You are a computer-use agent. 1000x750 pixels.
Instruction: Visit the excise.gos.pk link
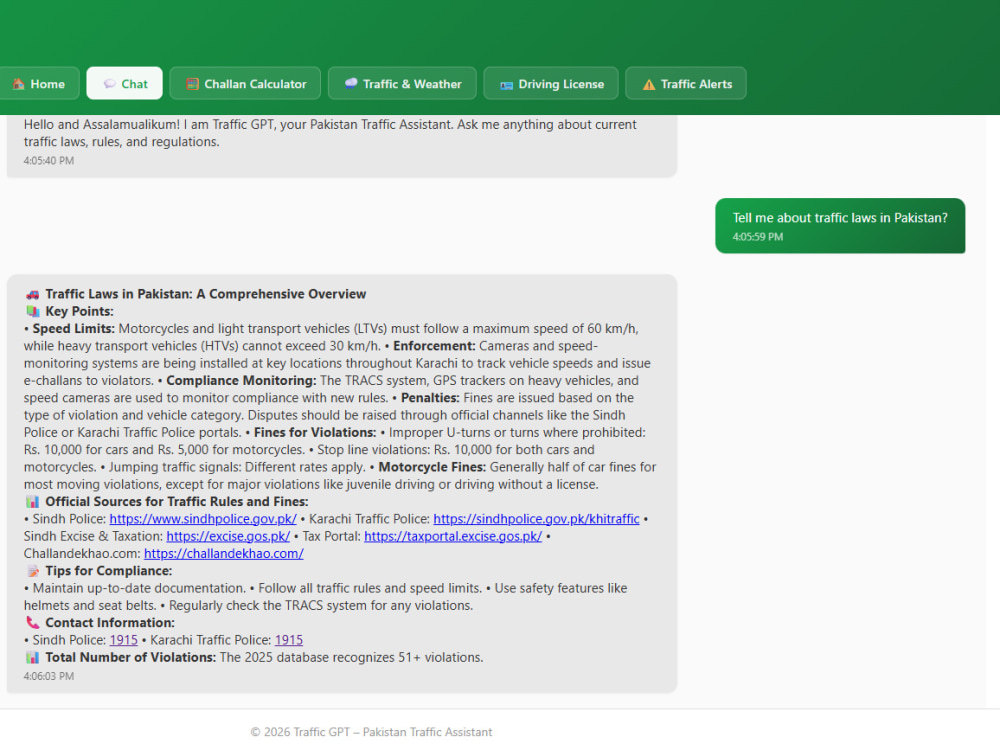[228, 536]
